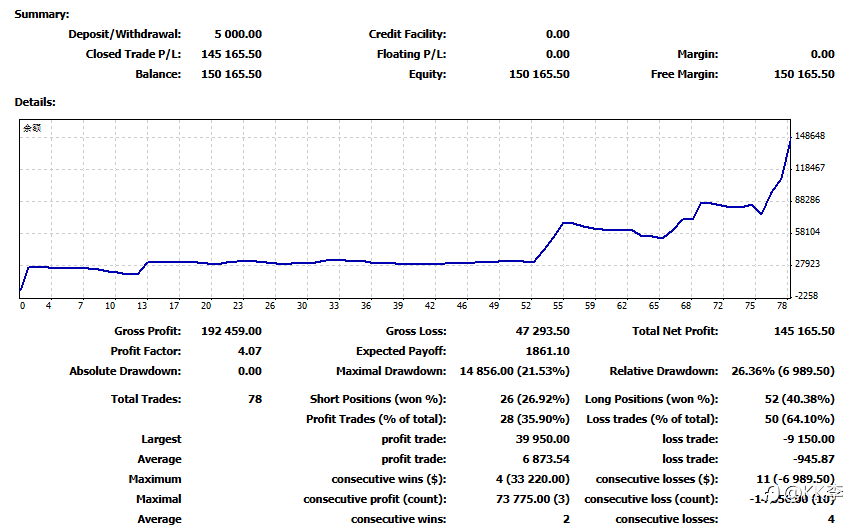
Task: Click the Long Positions (won %) label
Action: pyautogui.click(x=652, y=399)
